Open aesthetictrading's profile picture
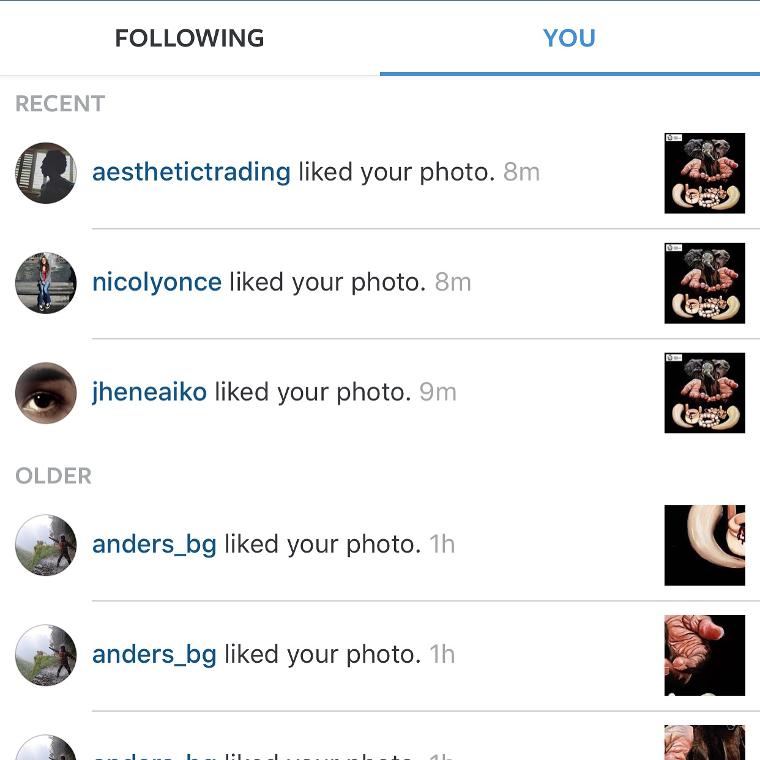 pyautogui.click(x=46, y=173)
